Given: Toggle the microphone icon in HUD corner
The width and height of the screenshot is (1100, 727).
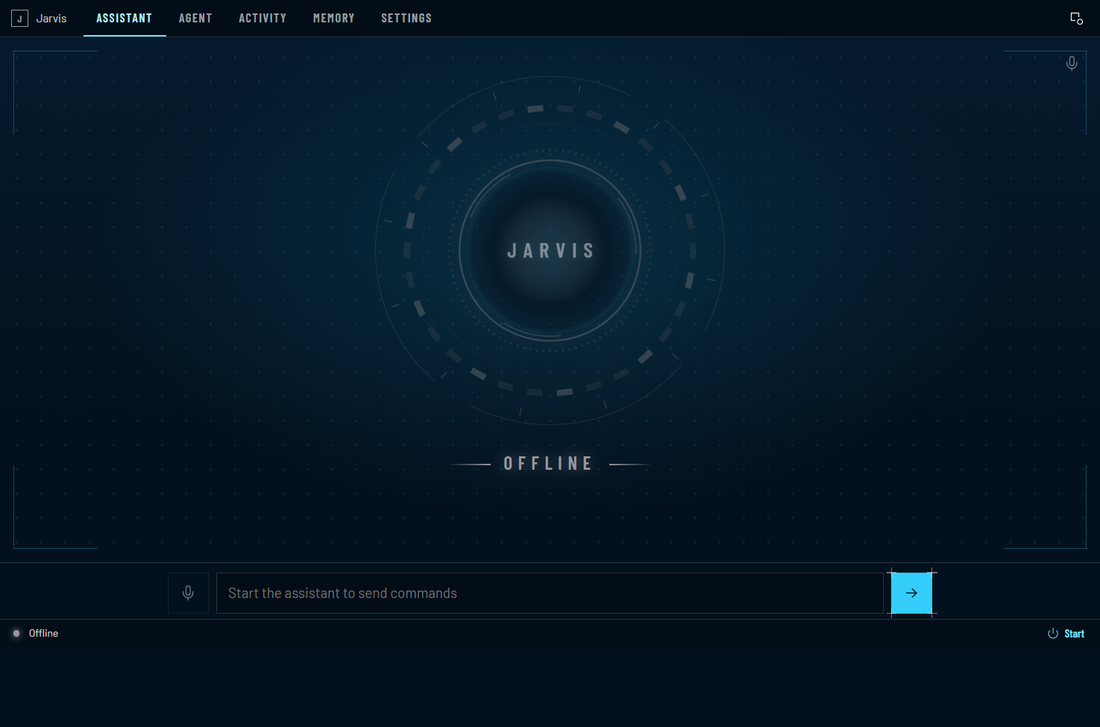Looking at the screenshot, I should pyautogui.click(x=1071, y=63).
